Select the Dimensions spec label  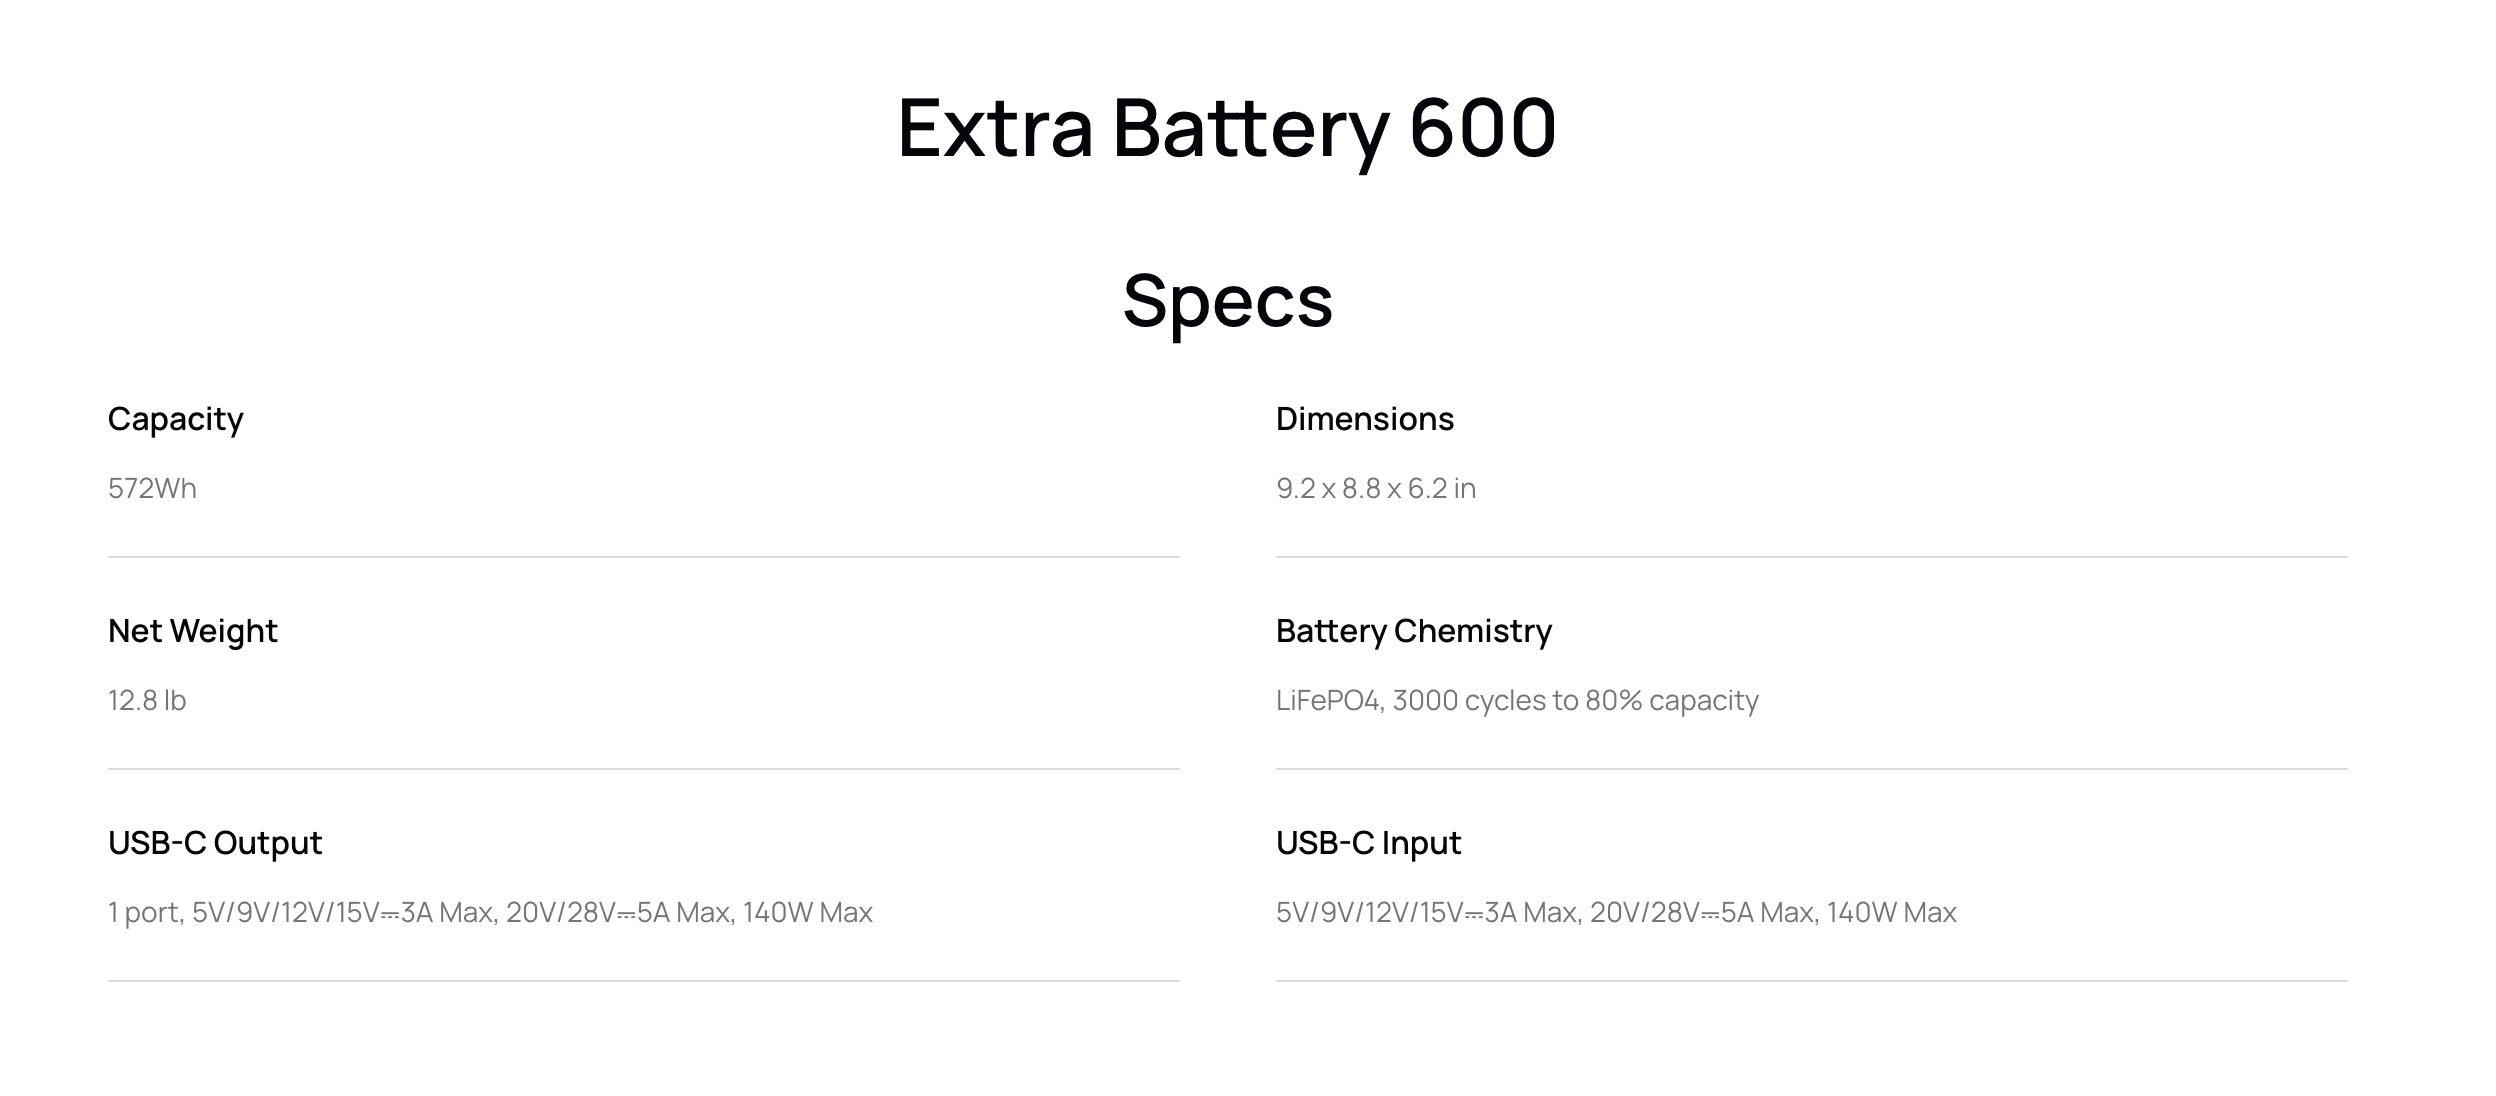coord(1365,419)
